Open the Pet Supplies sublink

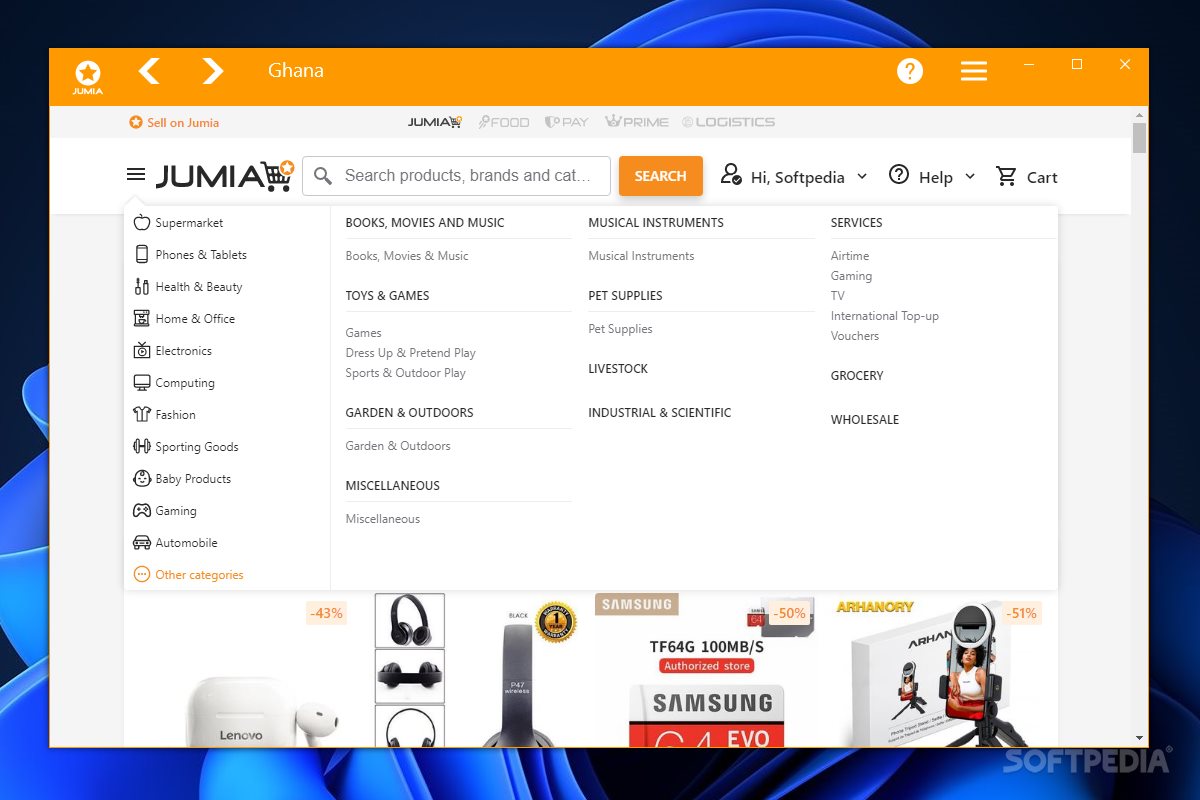(620, 329)
